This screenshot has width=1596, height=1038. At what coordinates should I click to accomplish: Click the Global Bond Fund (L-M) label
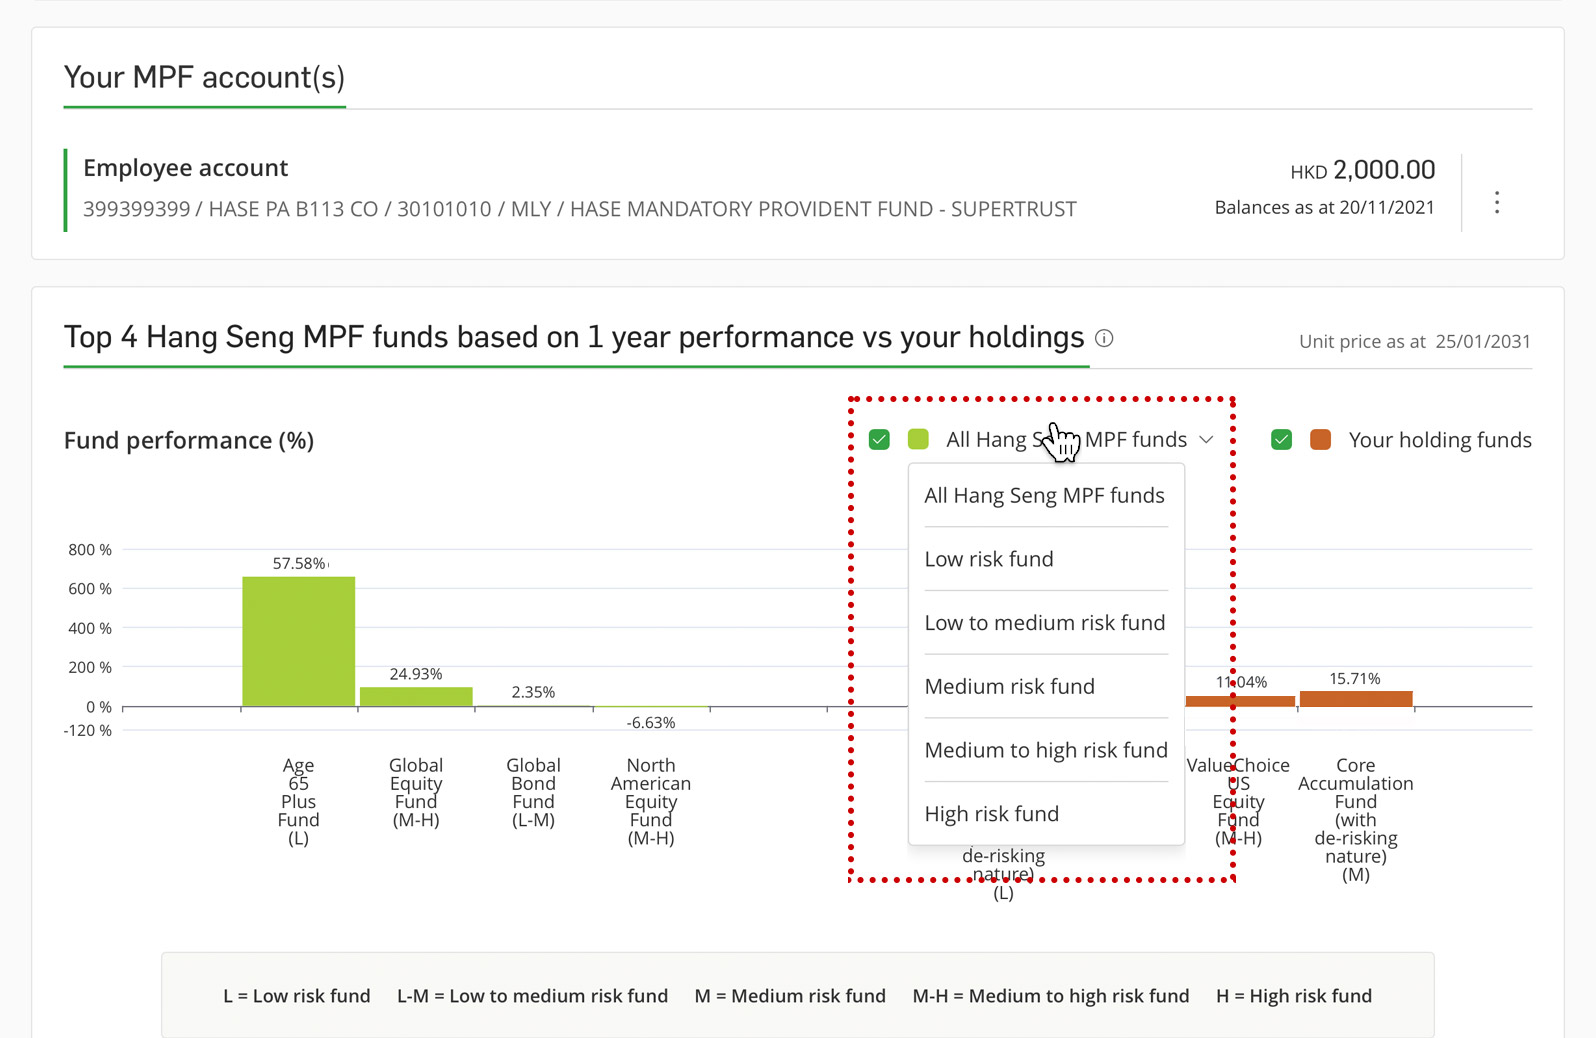533,793
